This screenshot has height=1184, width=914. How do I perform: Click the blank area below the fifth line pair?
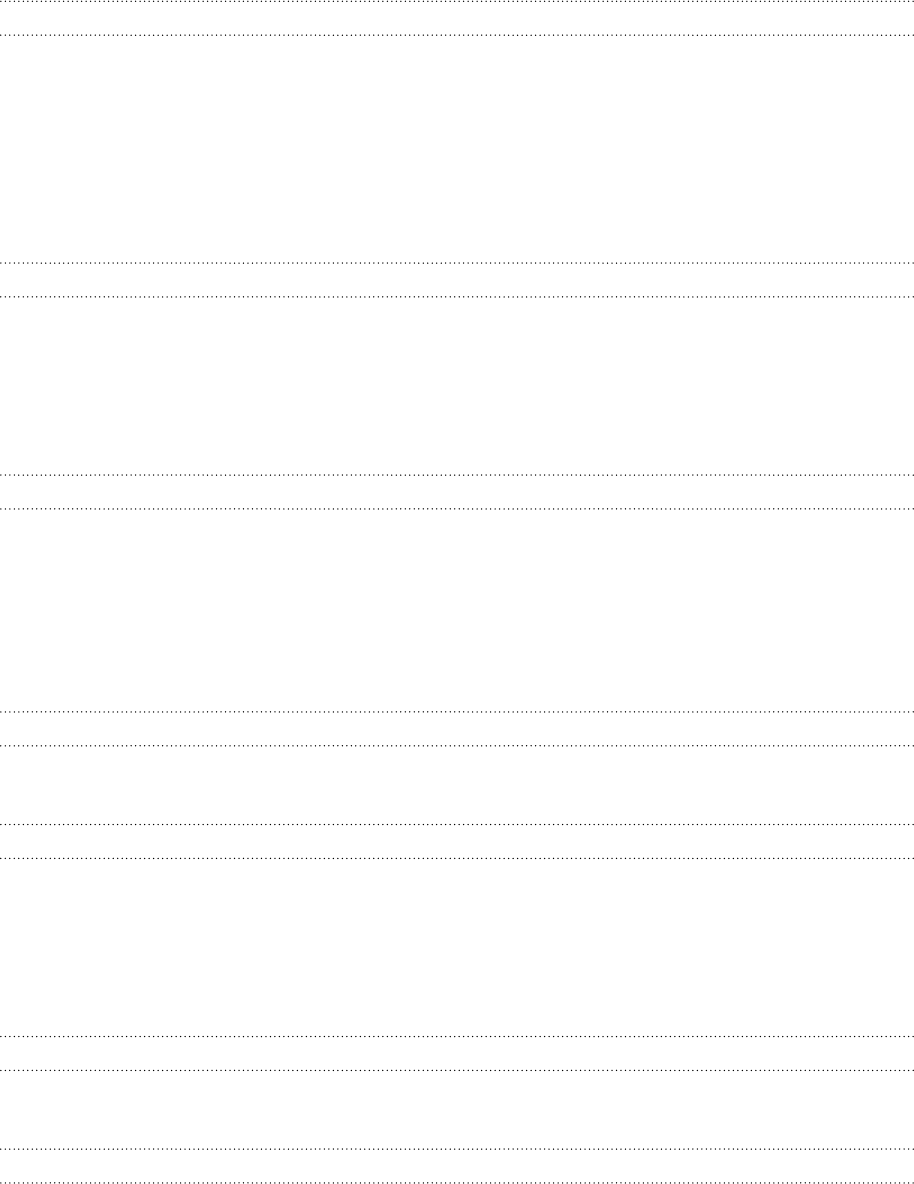pos(457,947)
